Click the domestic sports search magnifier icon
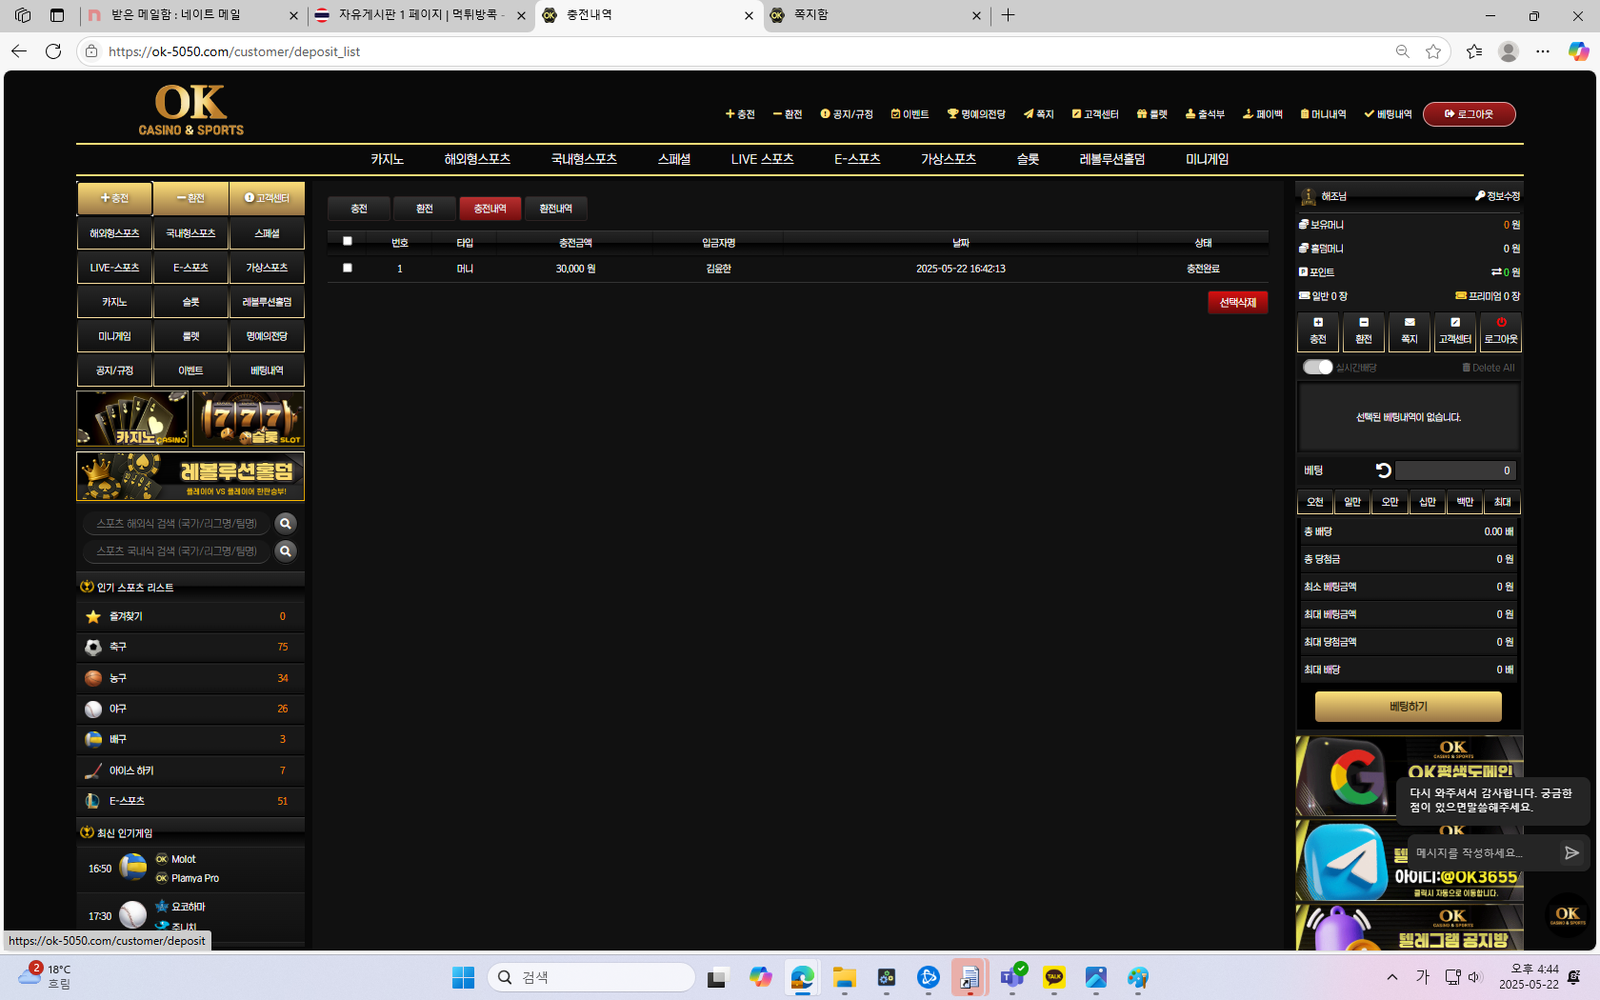This screenshot has height=1000, width=1600. coord(285,551)
